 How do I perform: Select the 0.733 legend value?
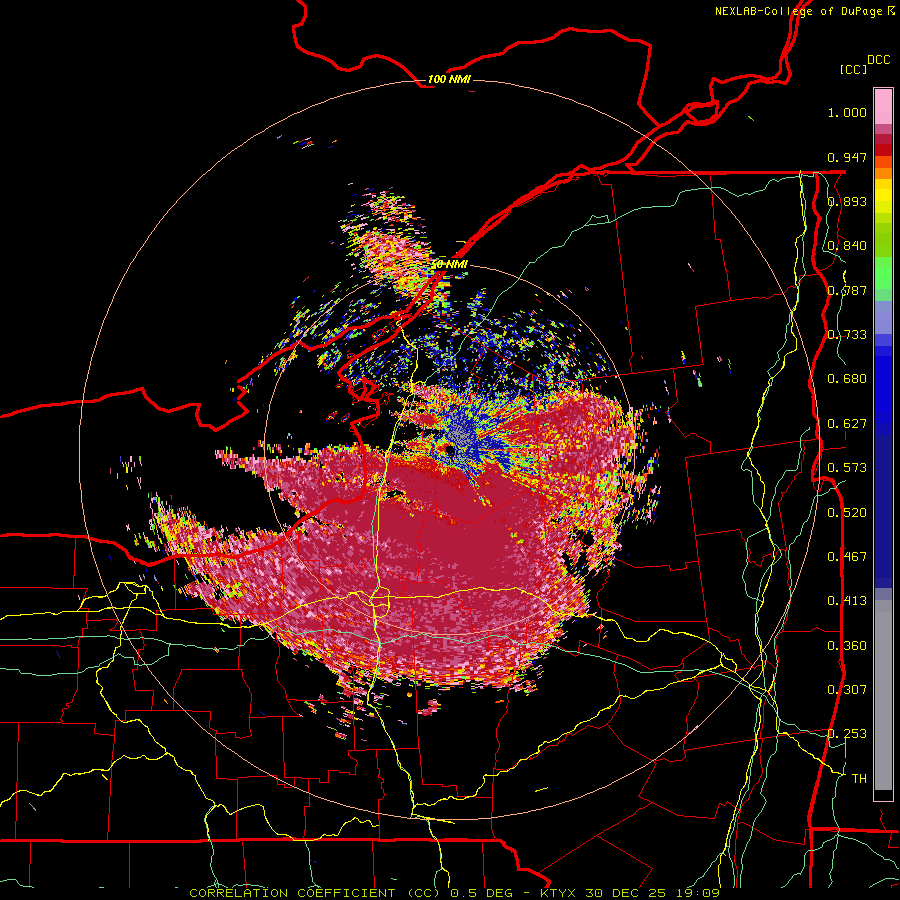pyautogui.click(x=847, y=335)
